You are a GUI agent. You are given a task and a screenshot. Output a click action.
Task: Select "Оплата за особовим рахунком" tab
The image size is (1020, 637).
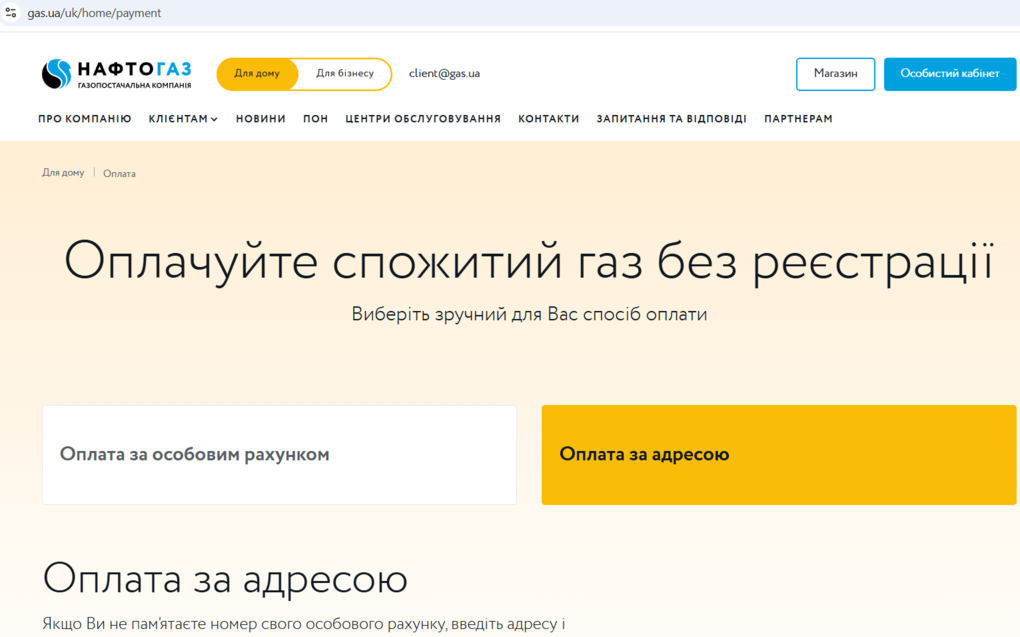(x=279, y=455)
